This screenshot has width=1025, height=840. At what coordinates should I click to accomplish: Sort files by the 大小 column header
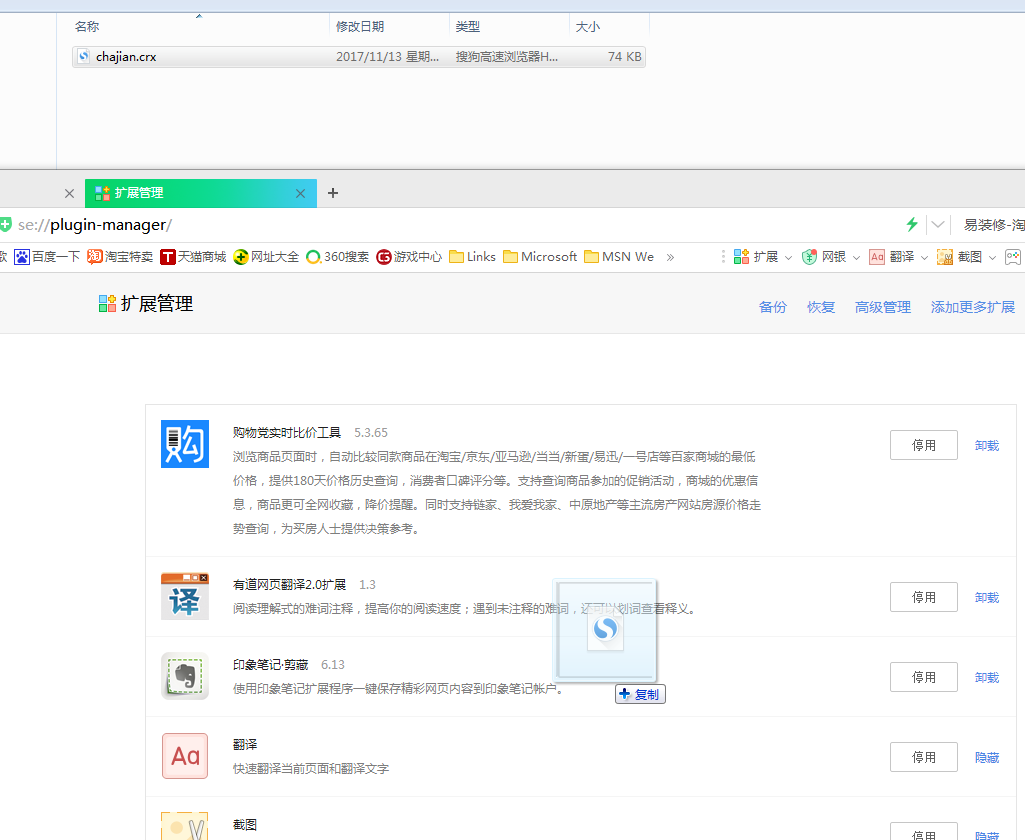pos(588,27)
